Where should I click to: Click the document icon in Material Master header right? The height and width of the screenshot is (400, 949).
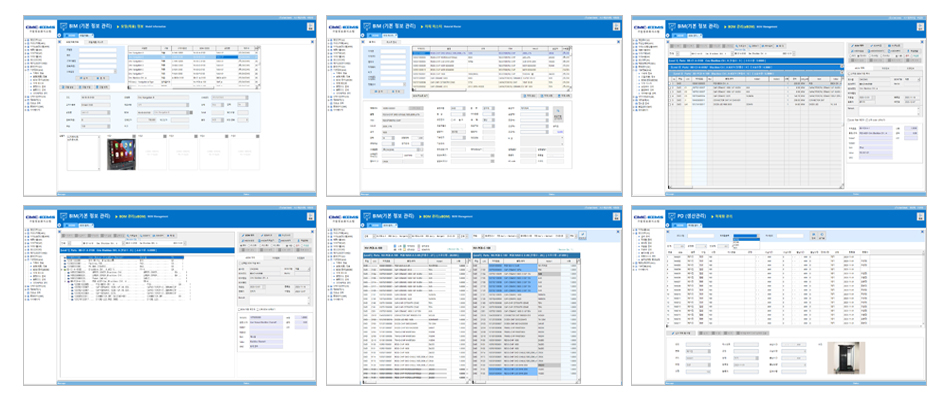point(617,26)
